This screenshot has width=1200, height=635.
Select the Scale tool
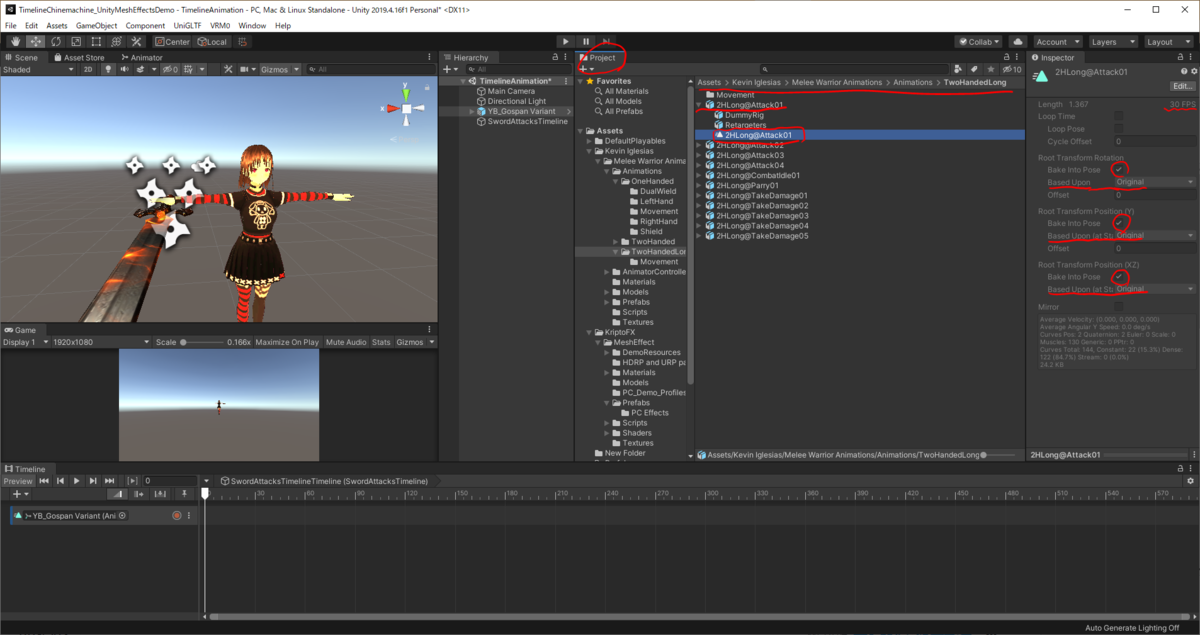[x=76, y=42]
